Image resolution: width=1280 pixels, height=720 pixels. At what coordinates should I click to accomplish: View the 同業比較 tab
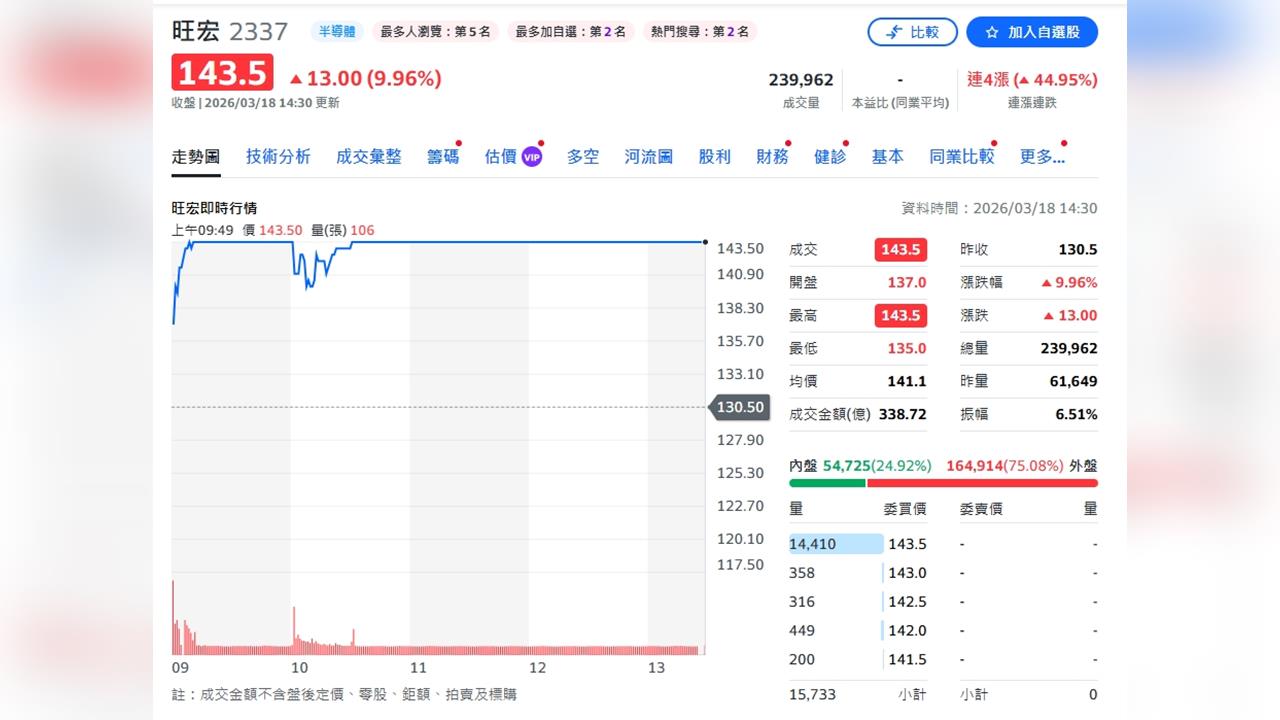tap(961, 156)
